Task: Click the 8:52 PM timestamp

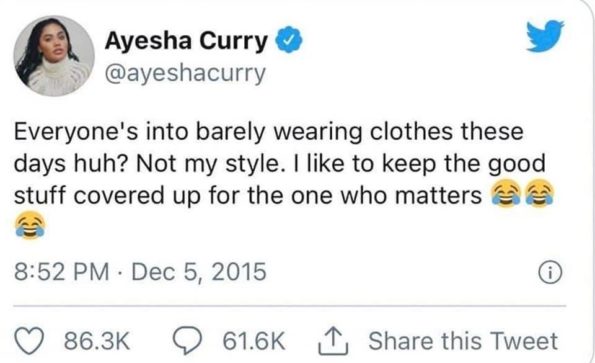Action: pos(61,272)
